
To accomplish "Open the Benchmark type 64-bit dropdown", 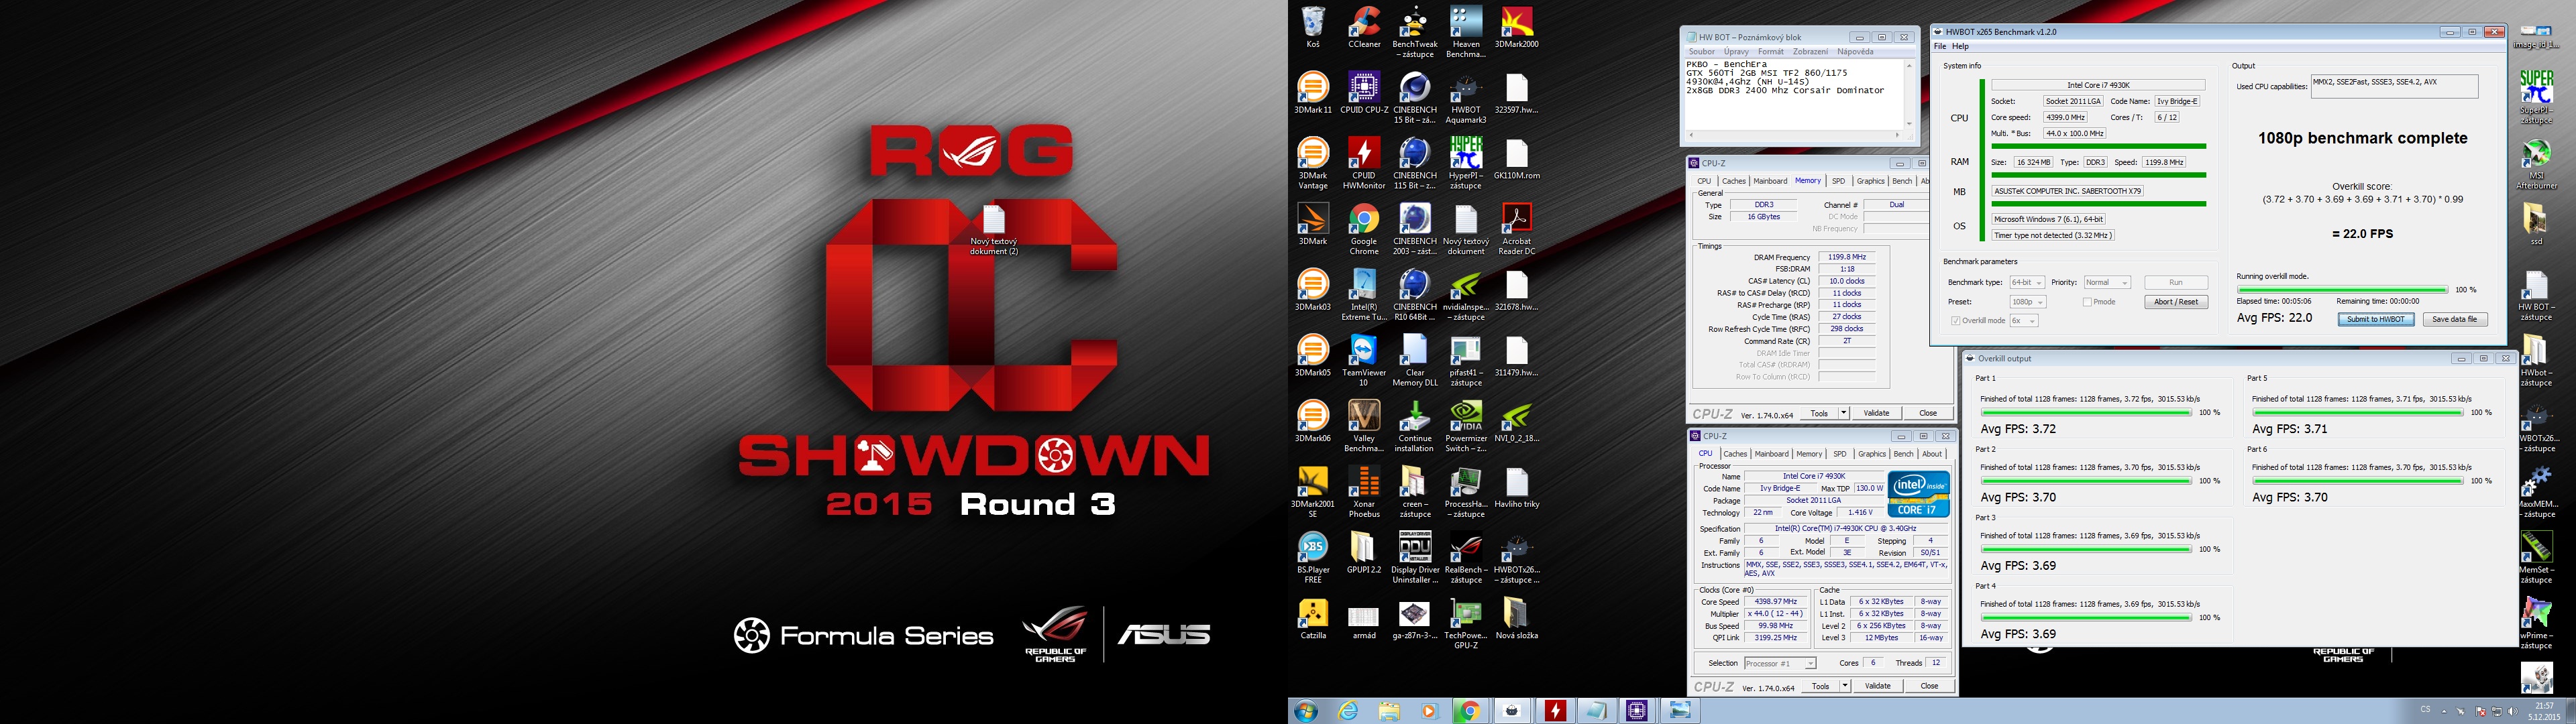I will coord(2027,283).
